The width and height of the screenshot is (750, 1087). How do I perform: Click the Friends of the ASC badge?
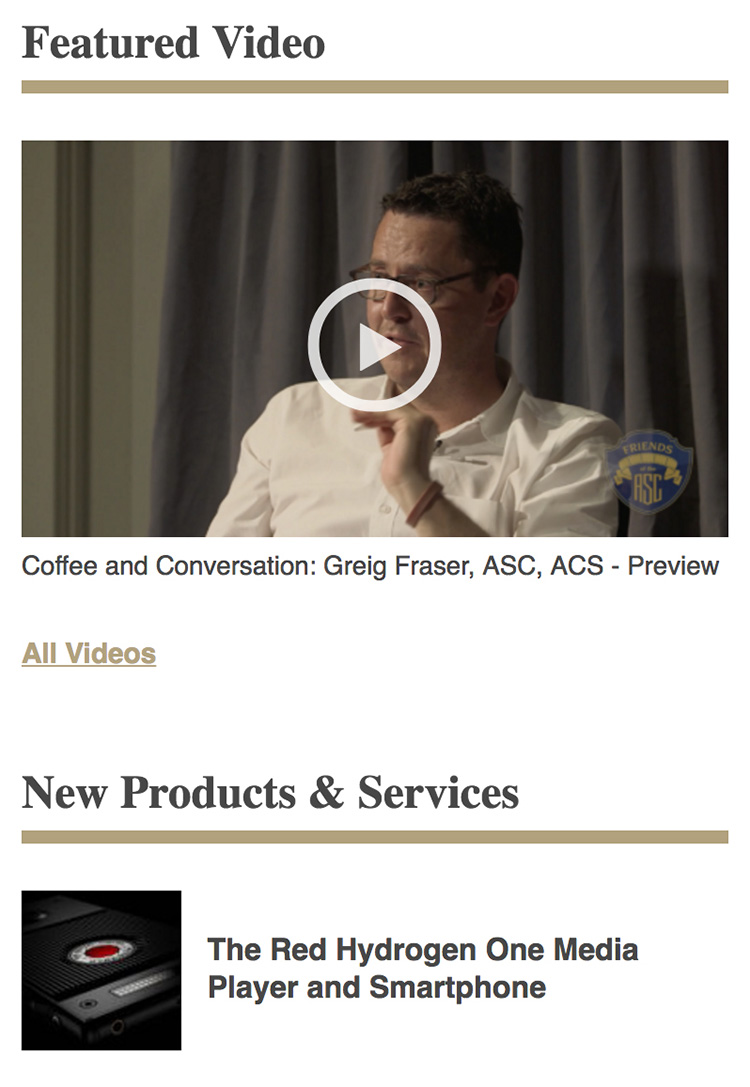point(648,471)
